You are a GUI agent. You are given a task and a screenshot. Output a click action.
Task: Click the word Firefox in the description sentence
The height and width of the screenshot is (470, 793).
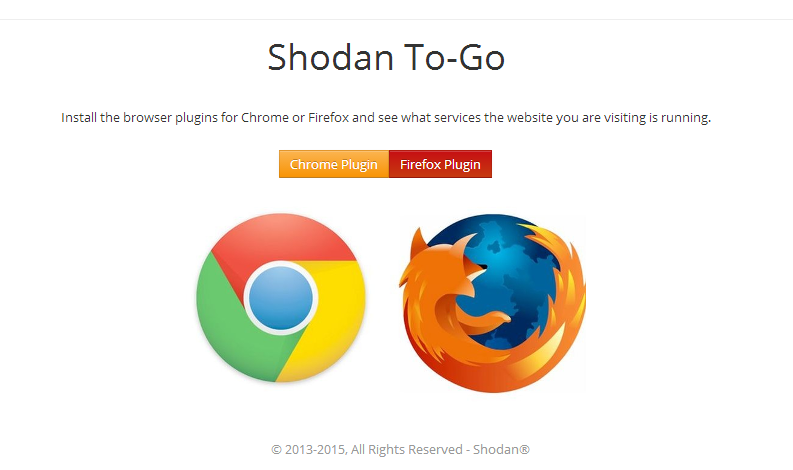pyautogui.click(x=328, y=117)
